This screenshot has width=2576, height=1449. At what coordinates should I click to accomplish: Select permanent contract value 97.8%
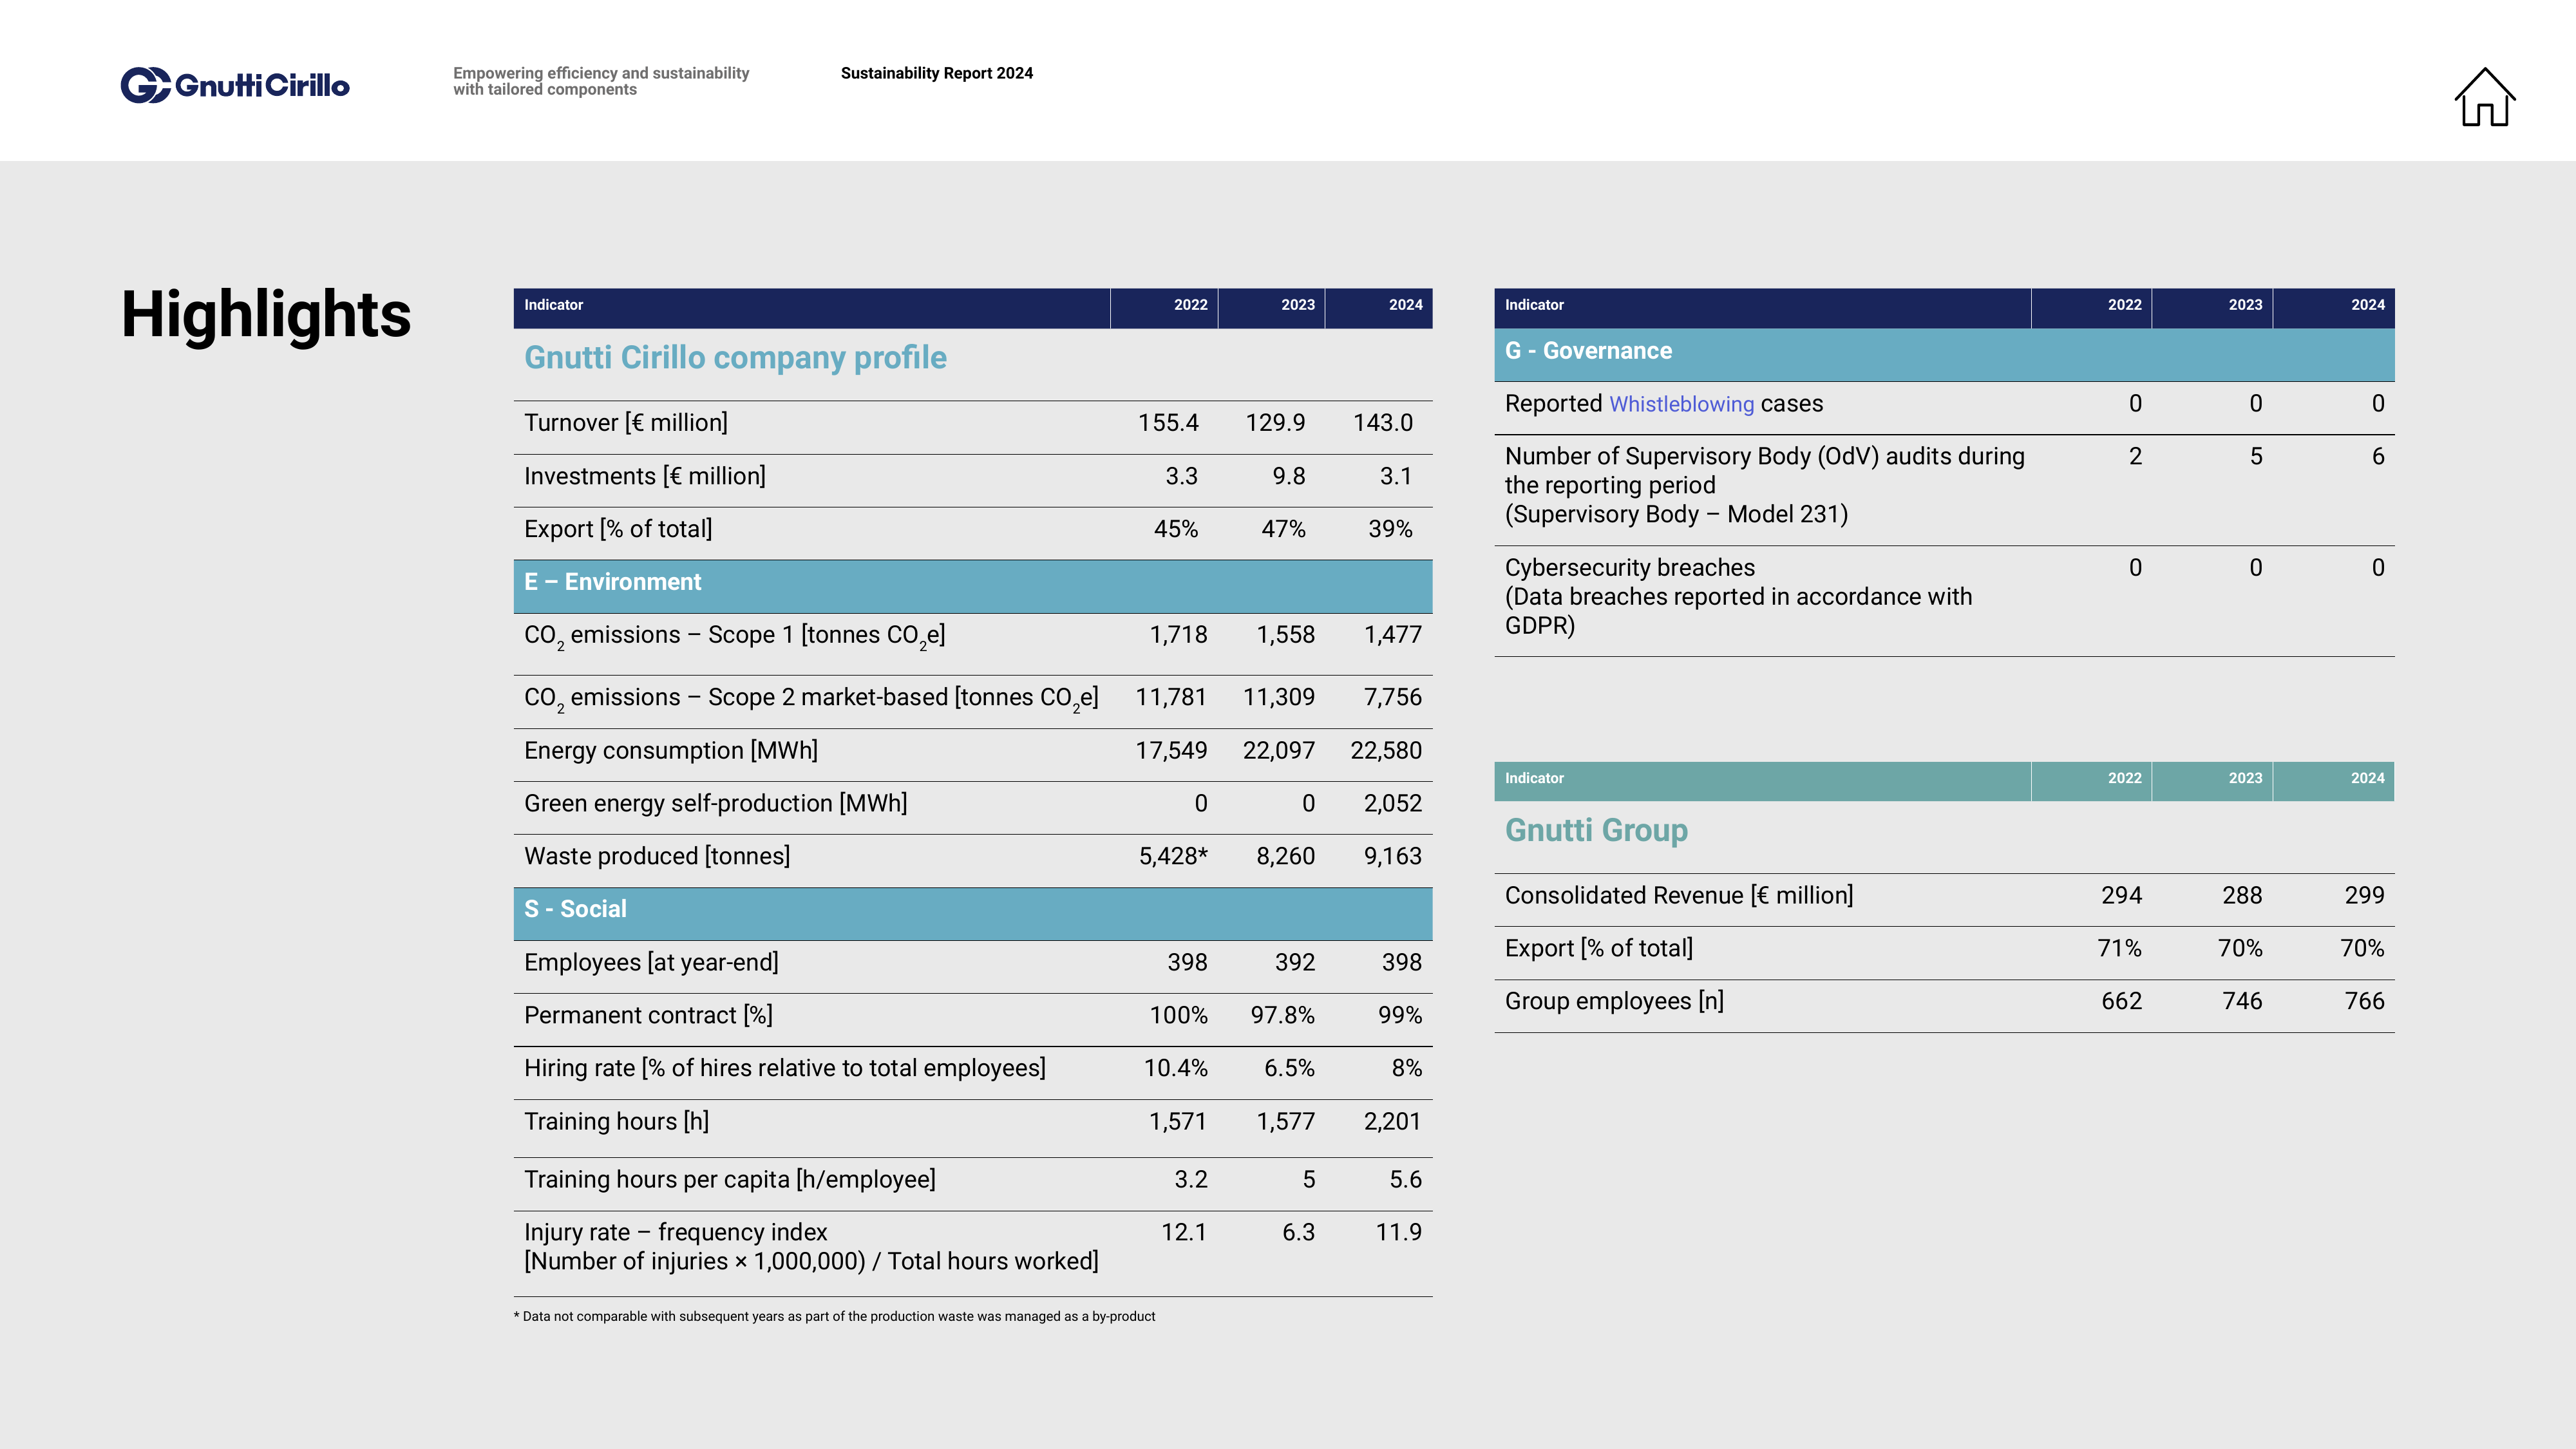[x=1283, y=1016]
